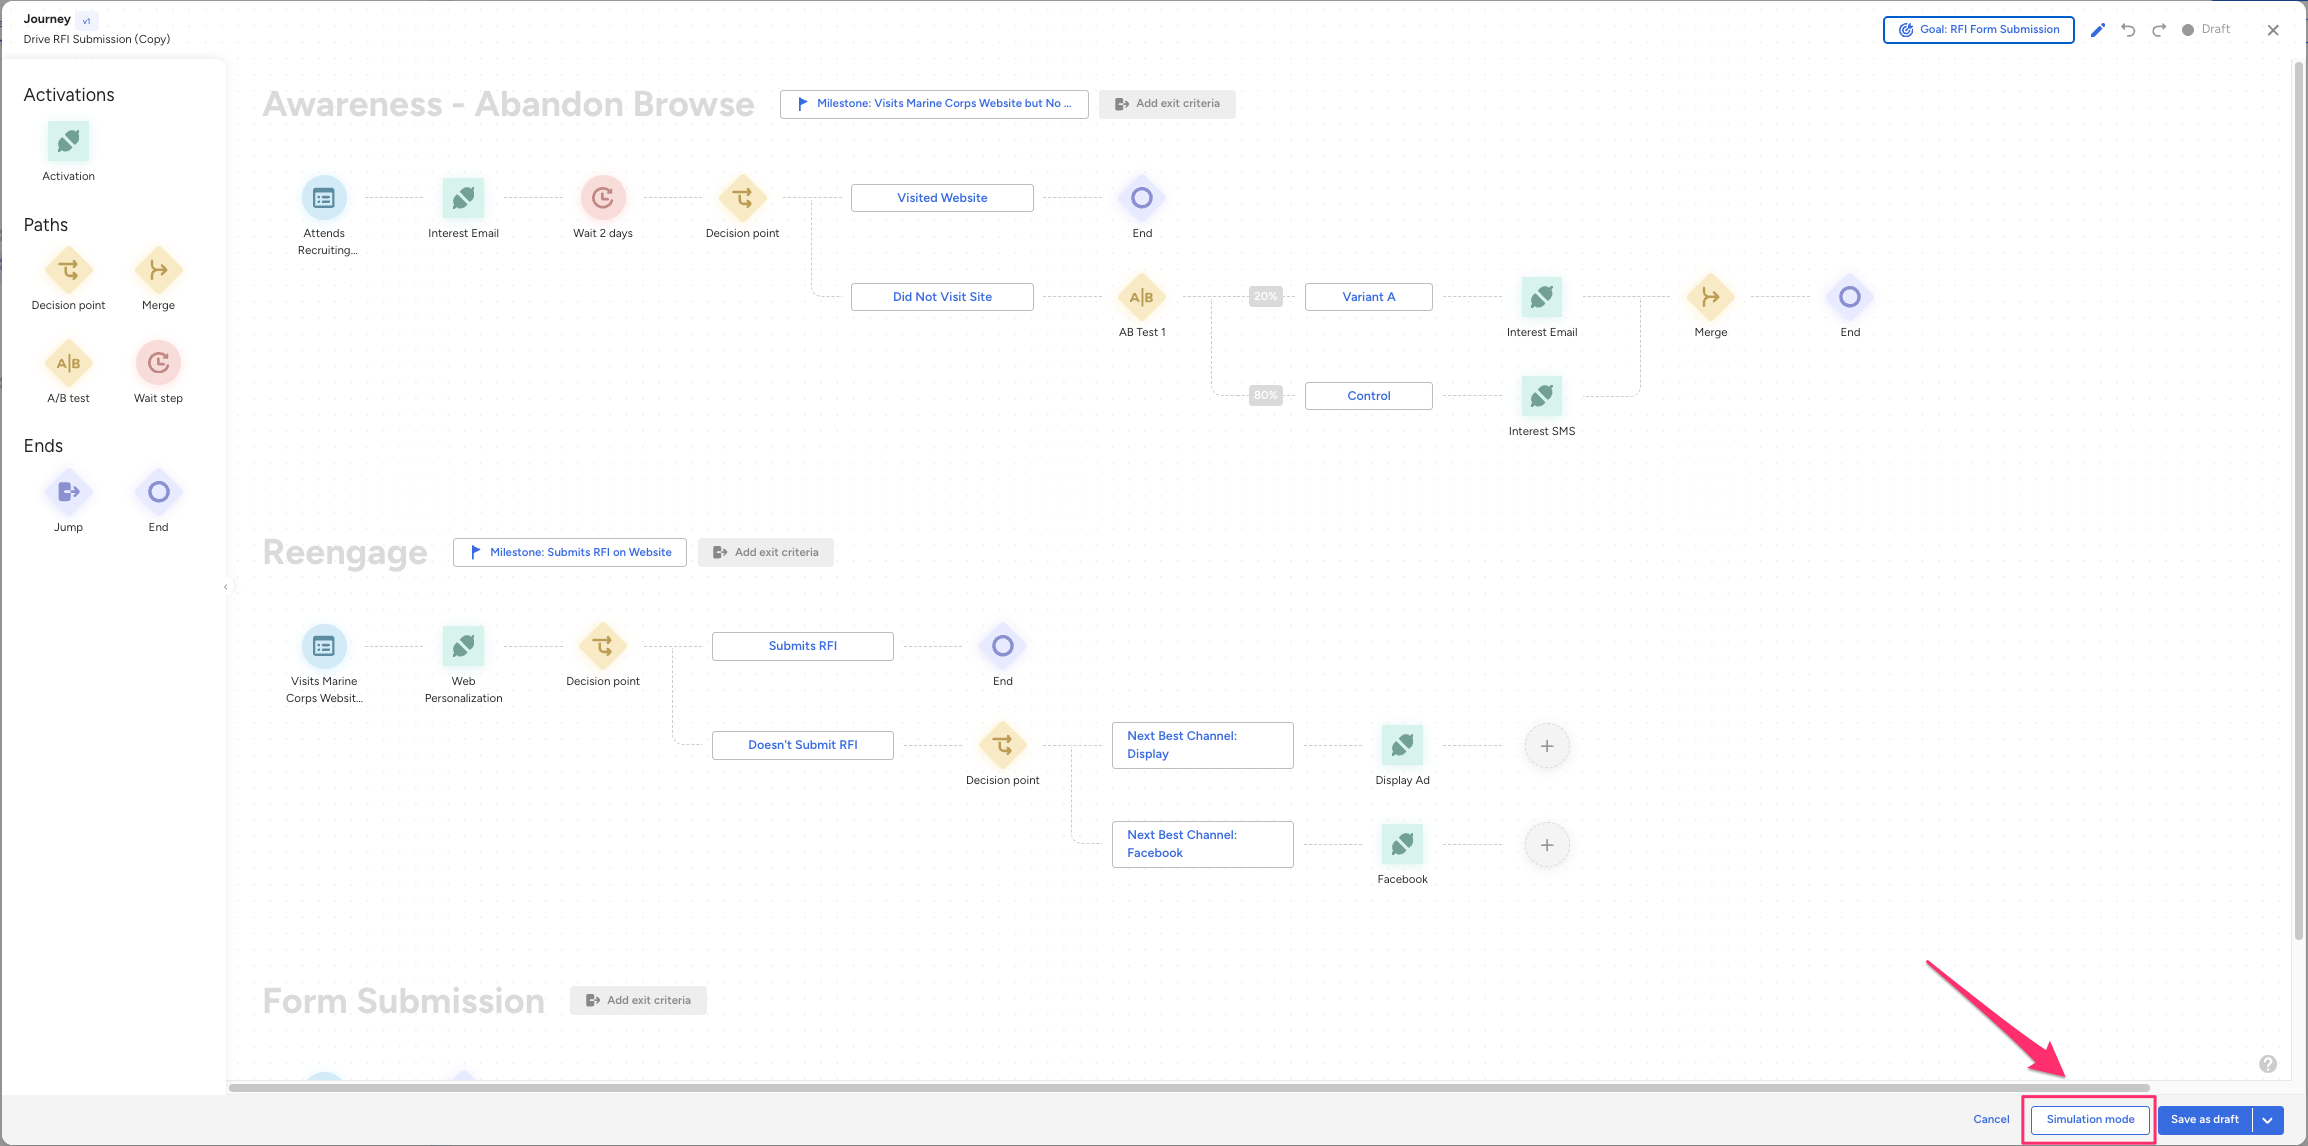
Task: Expand the Save as draft dropdown arrow
Action: click(2268, 1120)
